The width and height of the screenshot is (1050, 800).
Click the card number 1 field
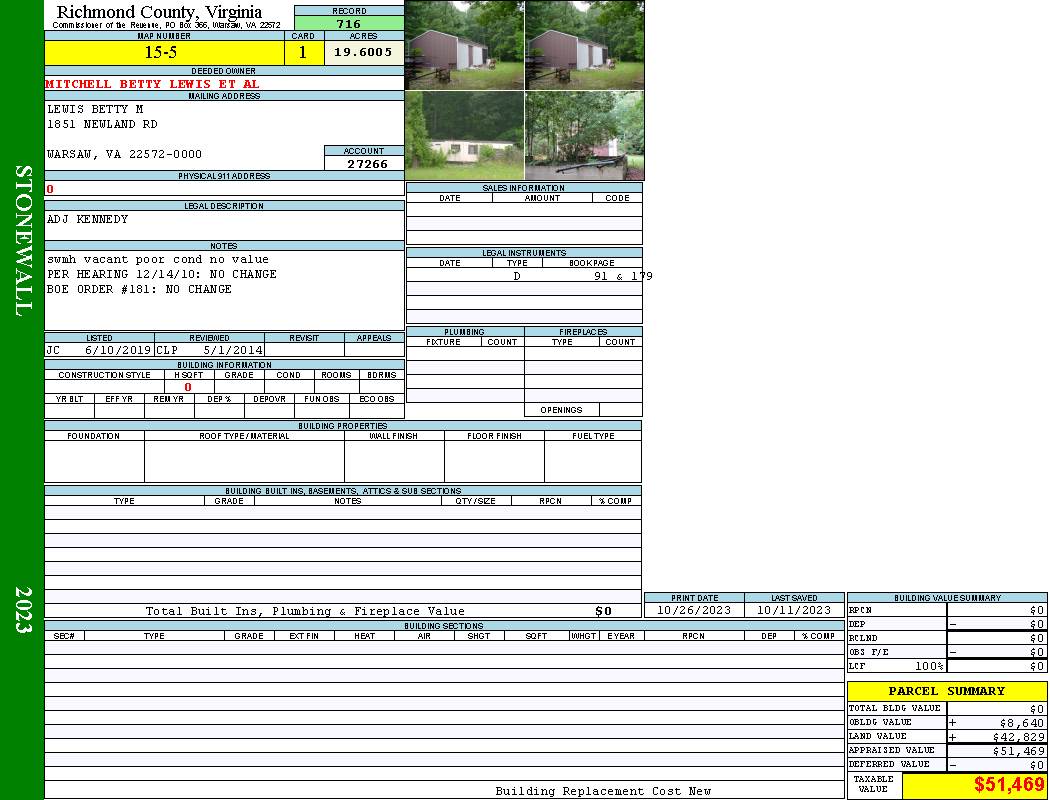303,53
